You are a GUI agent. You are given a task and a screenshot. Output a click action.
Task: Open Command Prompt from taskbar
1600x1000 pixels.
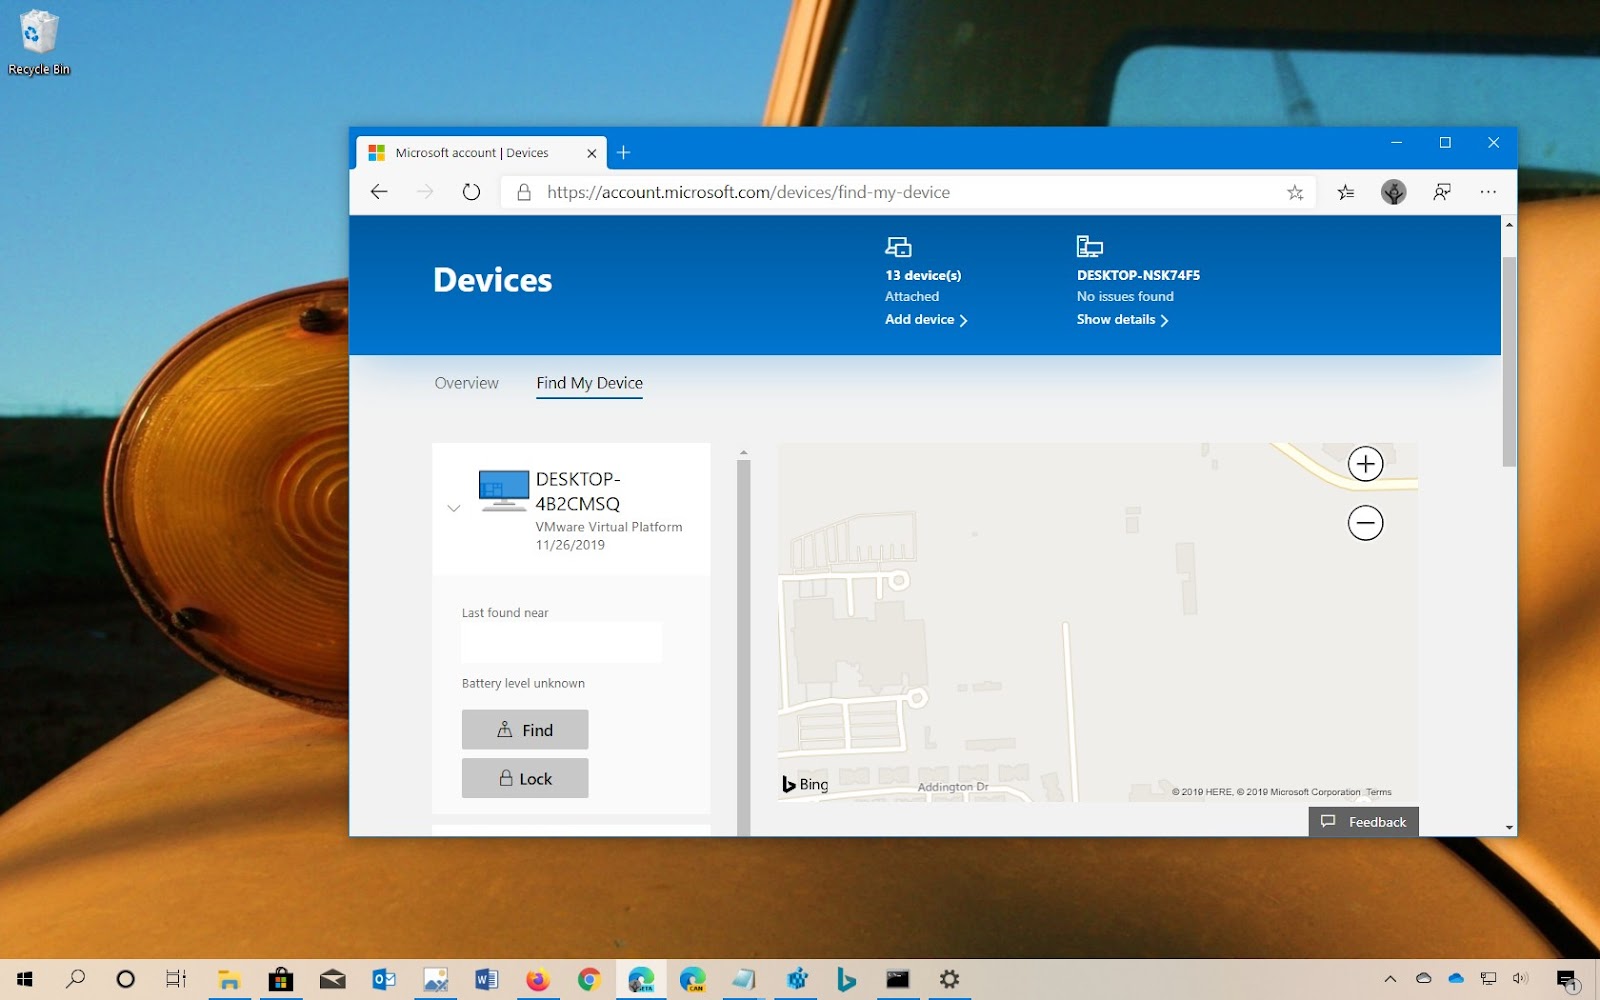point(898,979)
